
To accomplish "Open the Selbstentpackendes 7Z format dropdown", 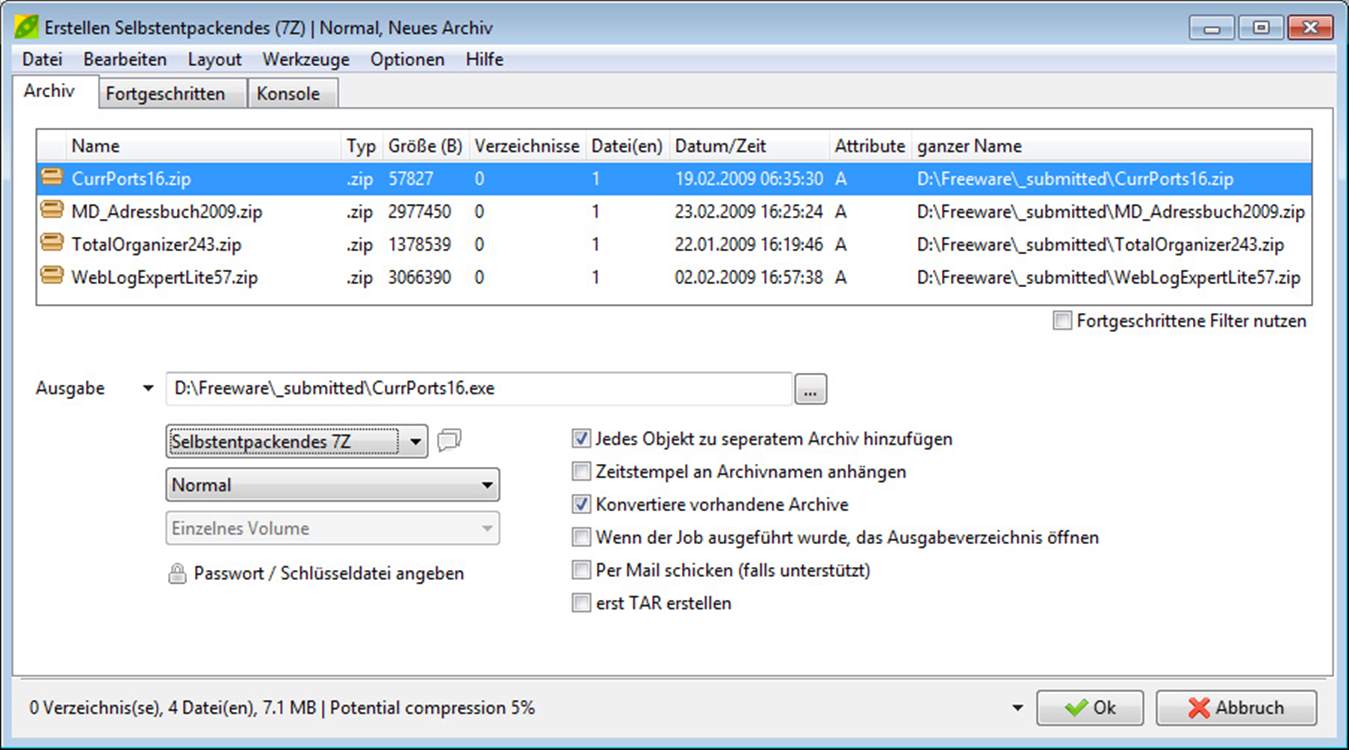I will (x=296, y=441).
